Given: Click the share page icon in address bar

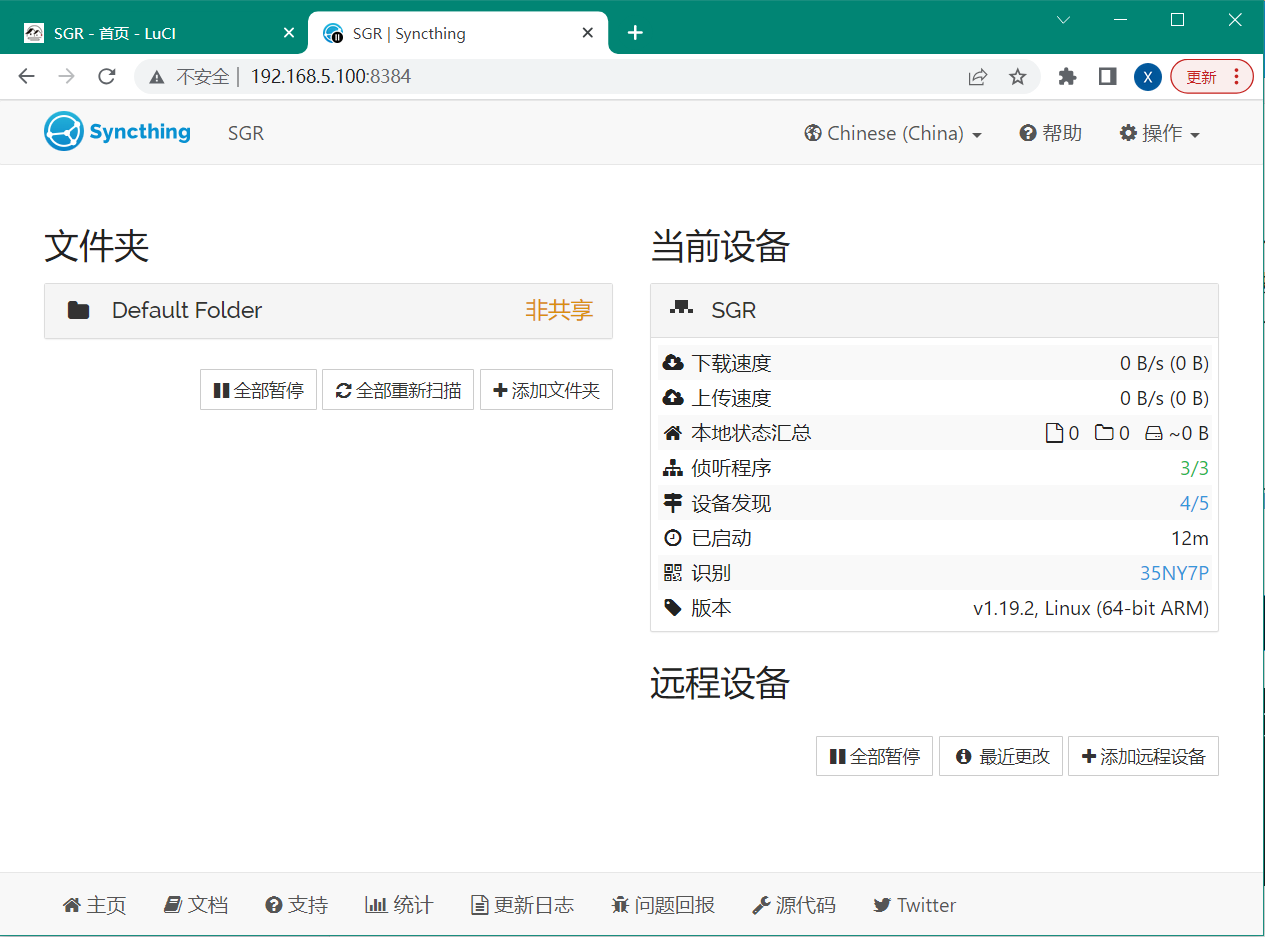Looking at the screenshot, I should (978, 77).
